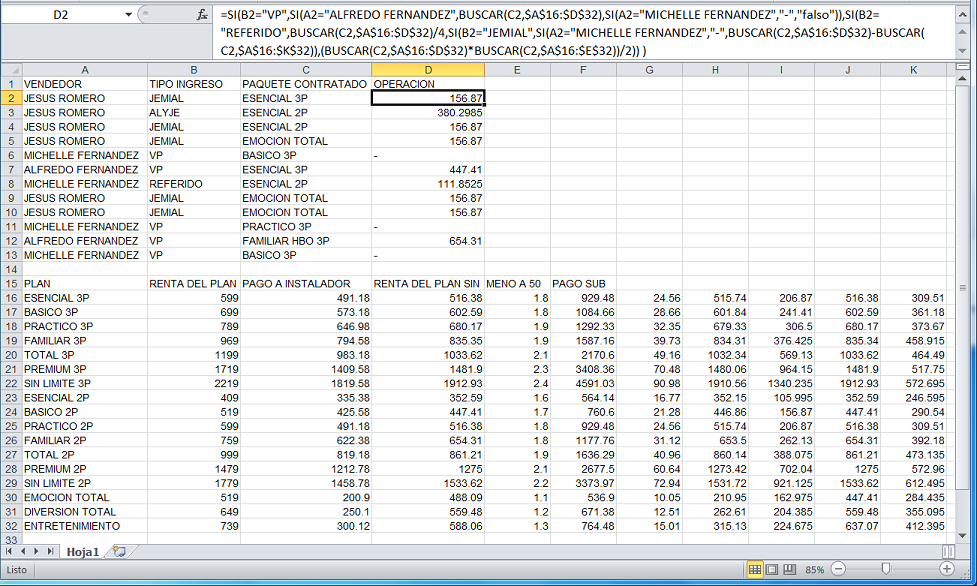
Task: Click the zoom out minus button
Action: pos(839,569)
